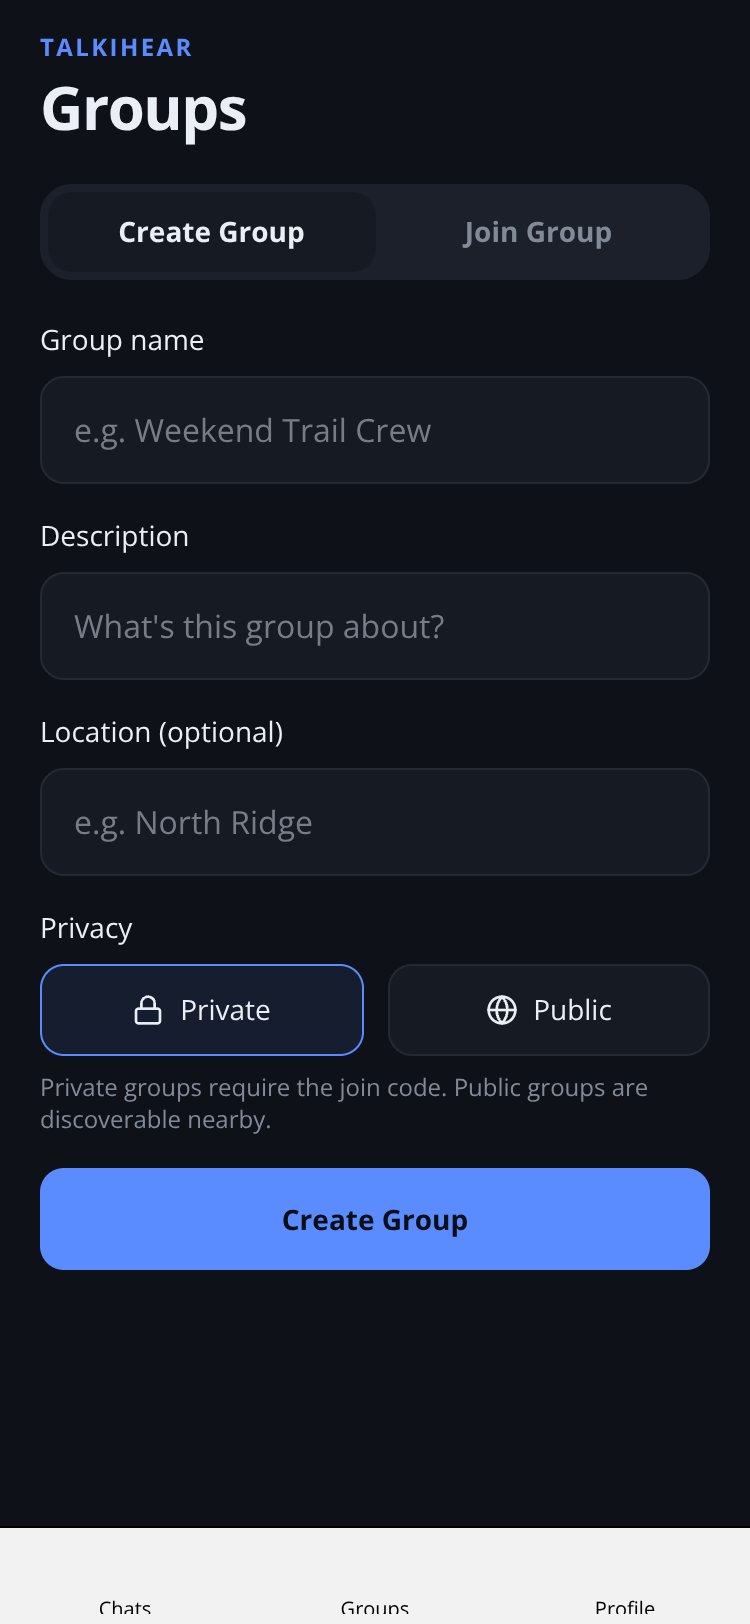750x1624 pixels.
Task: Click the Description field label
Action: click(x=115, y=536)
